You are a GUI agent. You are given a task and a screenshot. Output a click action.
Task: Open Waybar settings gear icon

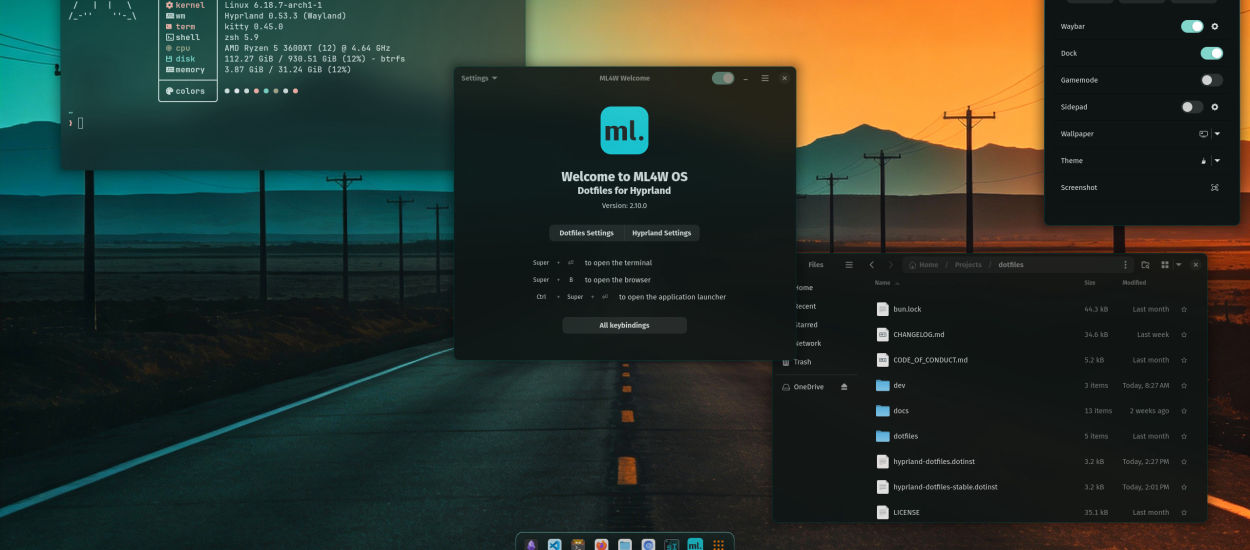click(x=1215, y=27)
